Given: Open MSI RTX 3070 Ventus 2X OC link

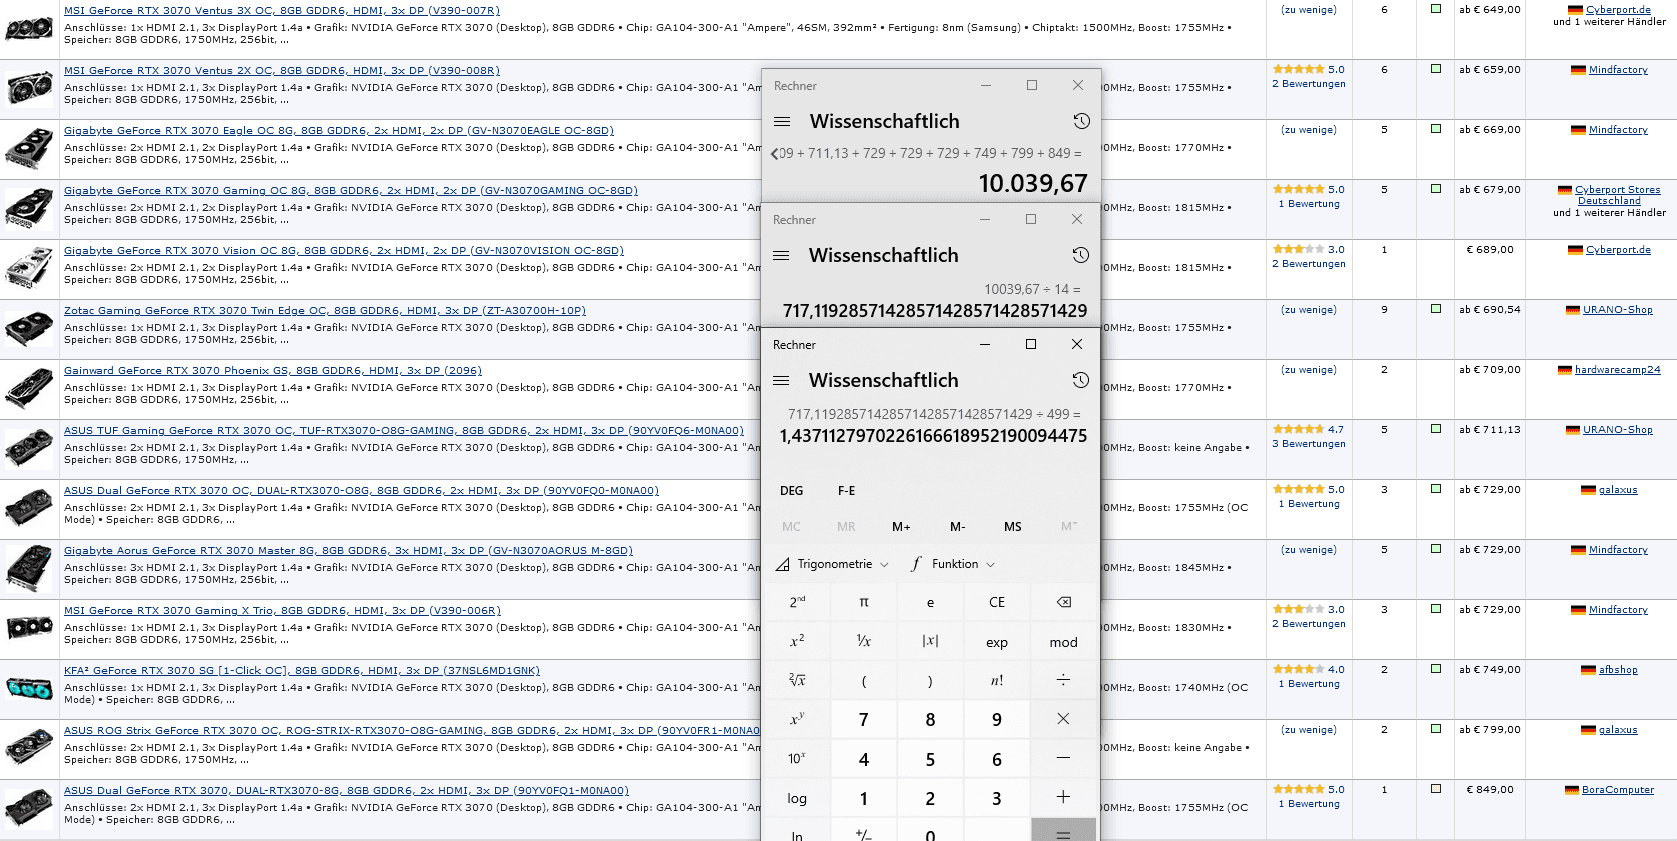Looking at the screenshot, I should pos(282,71).
